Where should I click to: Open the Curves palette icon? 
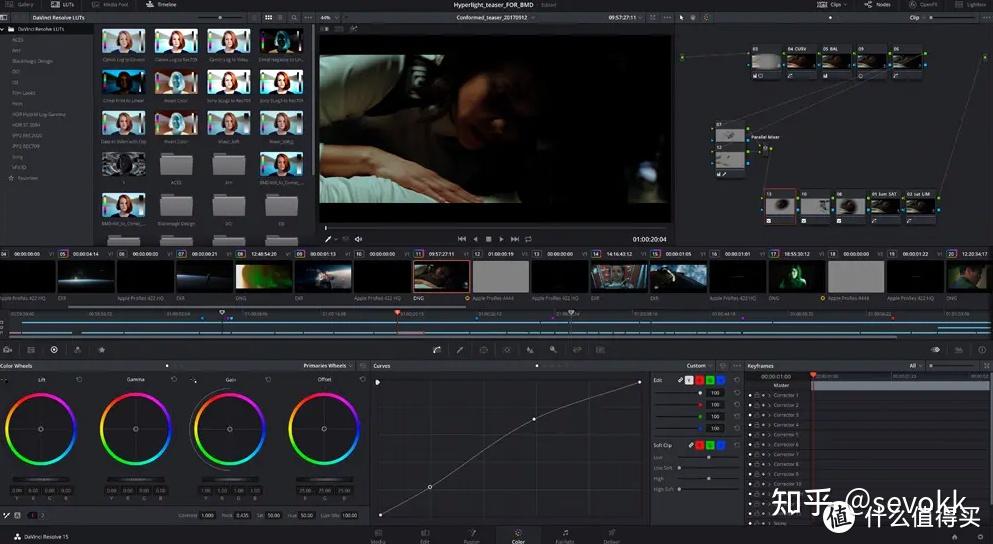437,350
